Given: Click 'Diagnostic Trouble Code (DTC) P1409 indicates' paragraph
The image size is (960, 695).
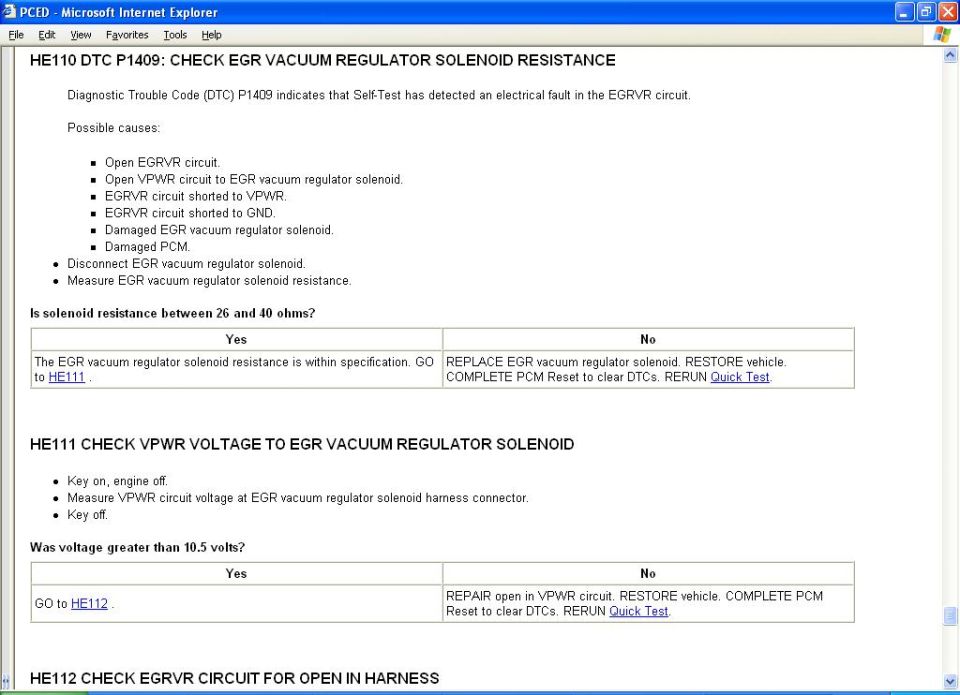Looking at the screenshot, I should click(x=379, y=95).
